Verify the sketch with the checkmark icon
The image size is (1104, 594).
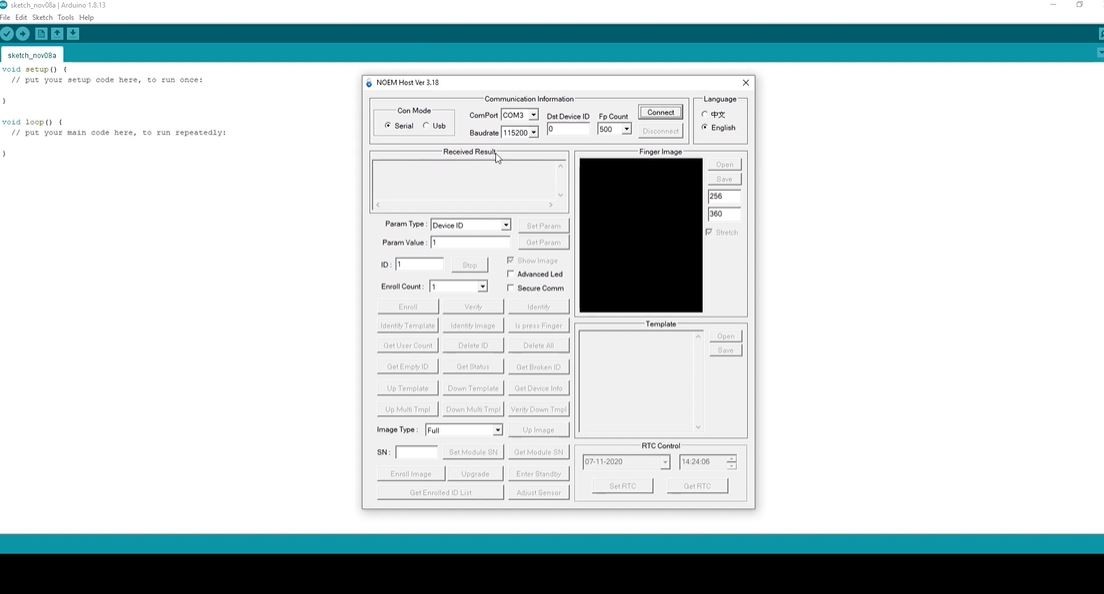[6, 33]
